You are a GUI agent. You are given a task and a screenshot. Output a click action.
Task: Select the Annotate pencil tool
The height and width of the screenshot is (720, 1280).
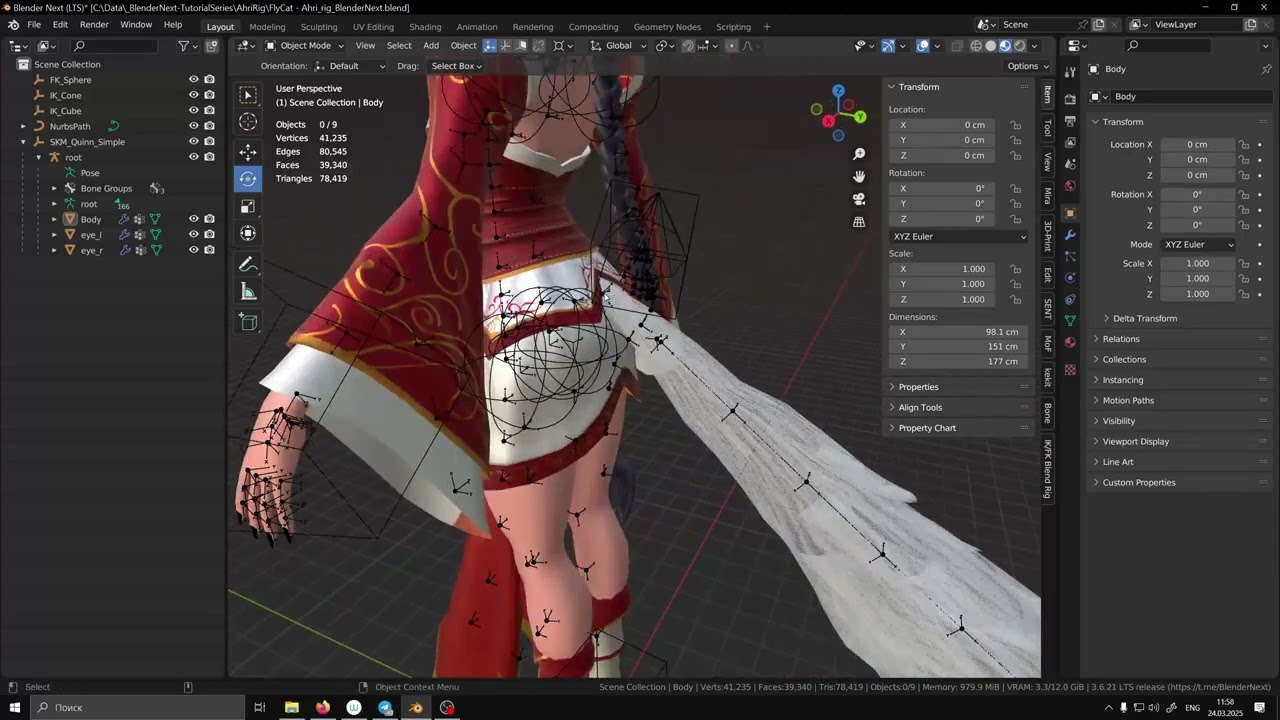coord(248,265)
